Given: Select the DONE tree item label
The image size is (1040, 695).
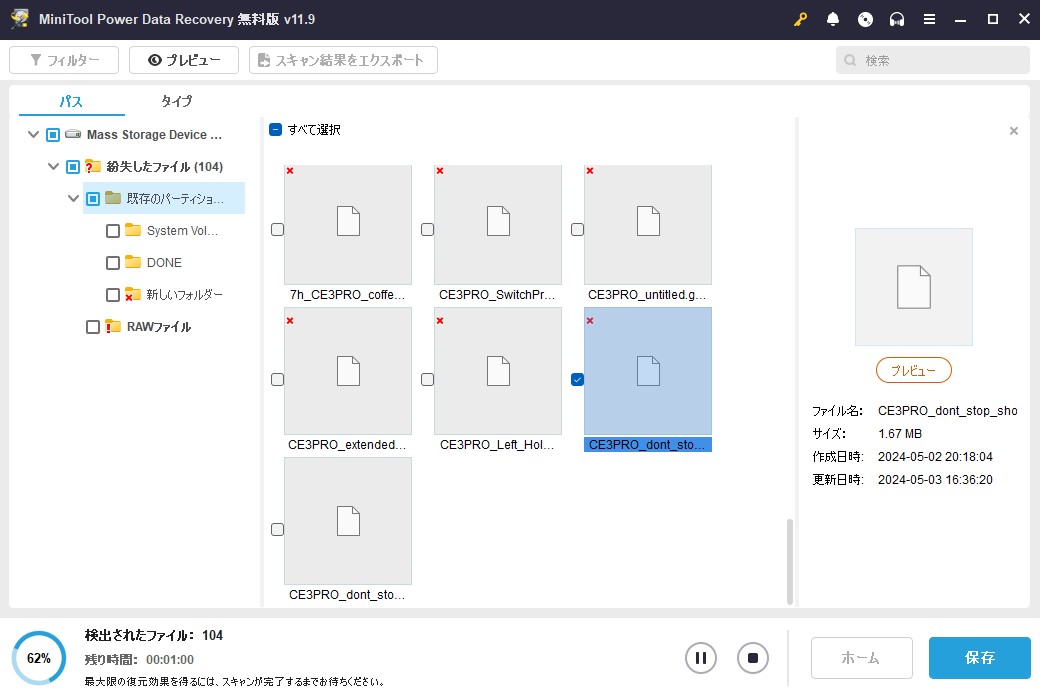Looking at the screenshot, I should [164, 263].
